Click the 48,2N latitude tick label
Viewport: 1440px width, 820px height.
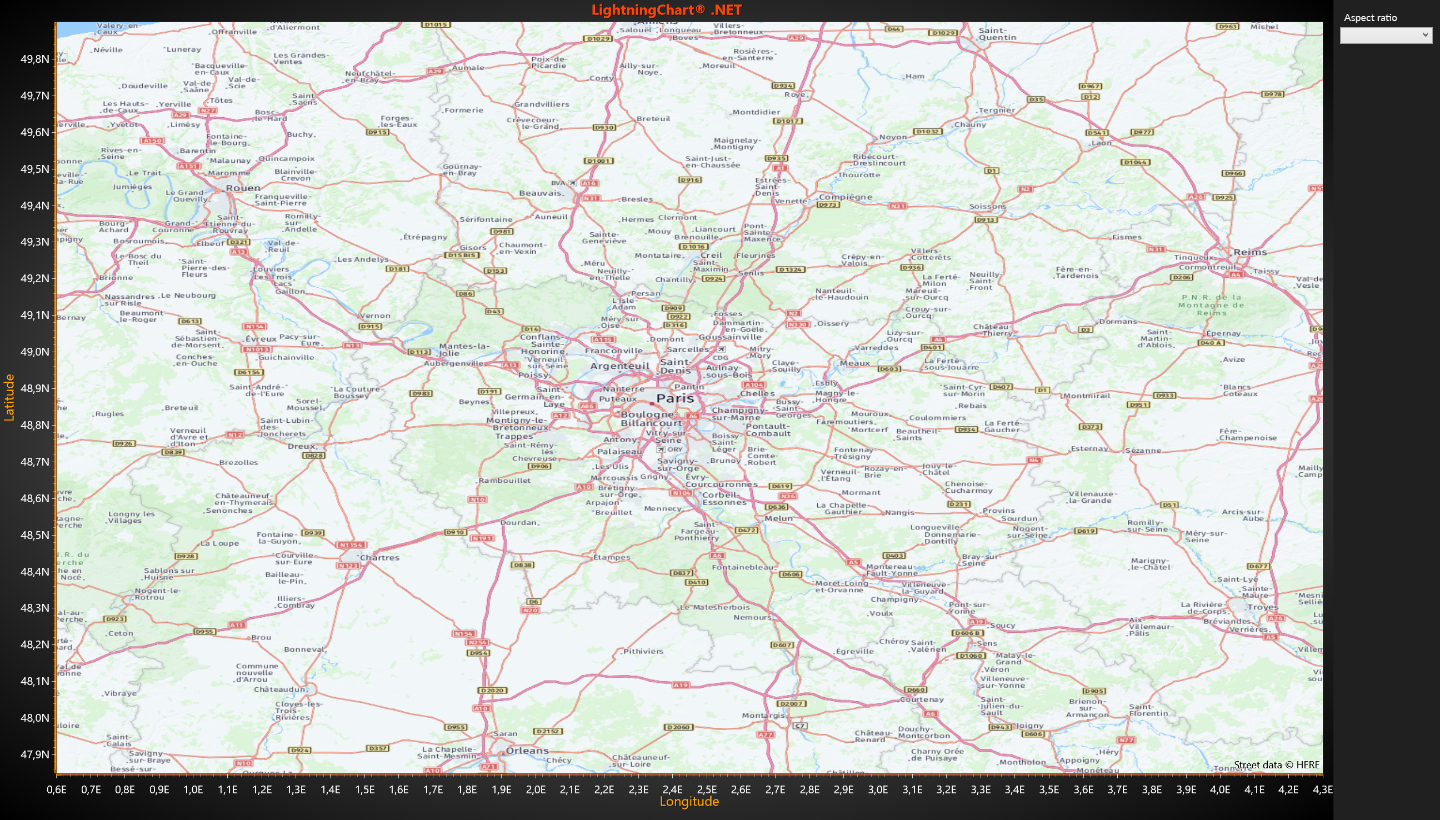tap(35, 644)
